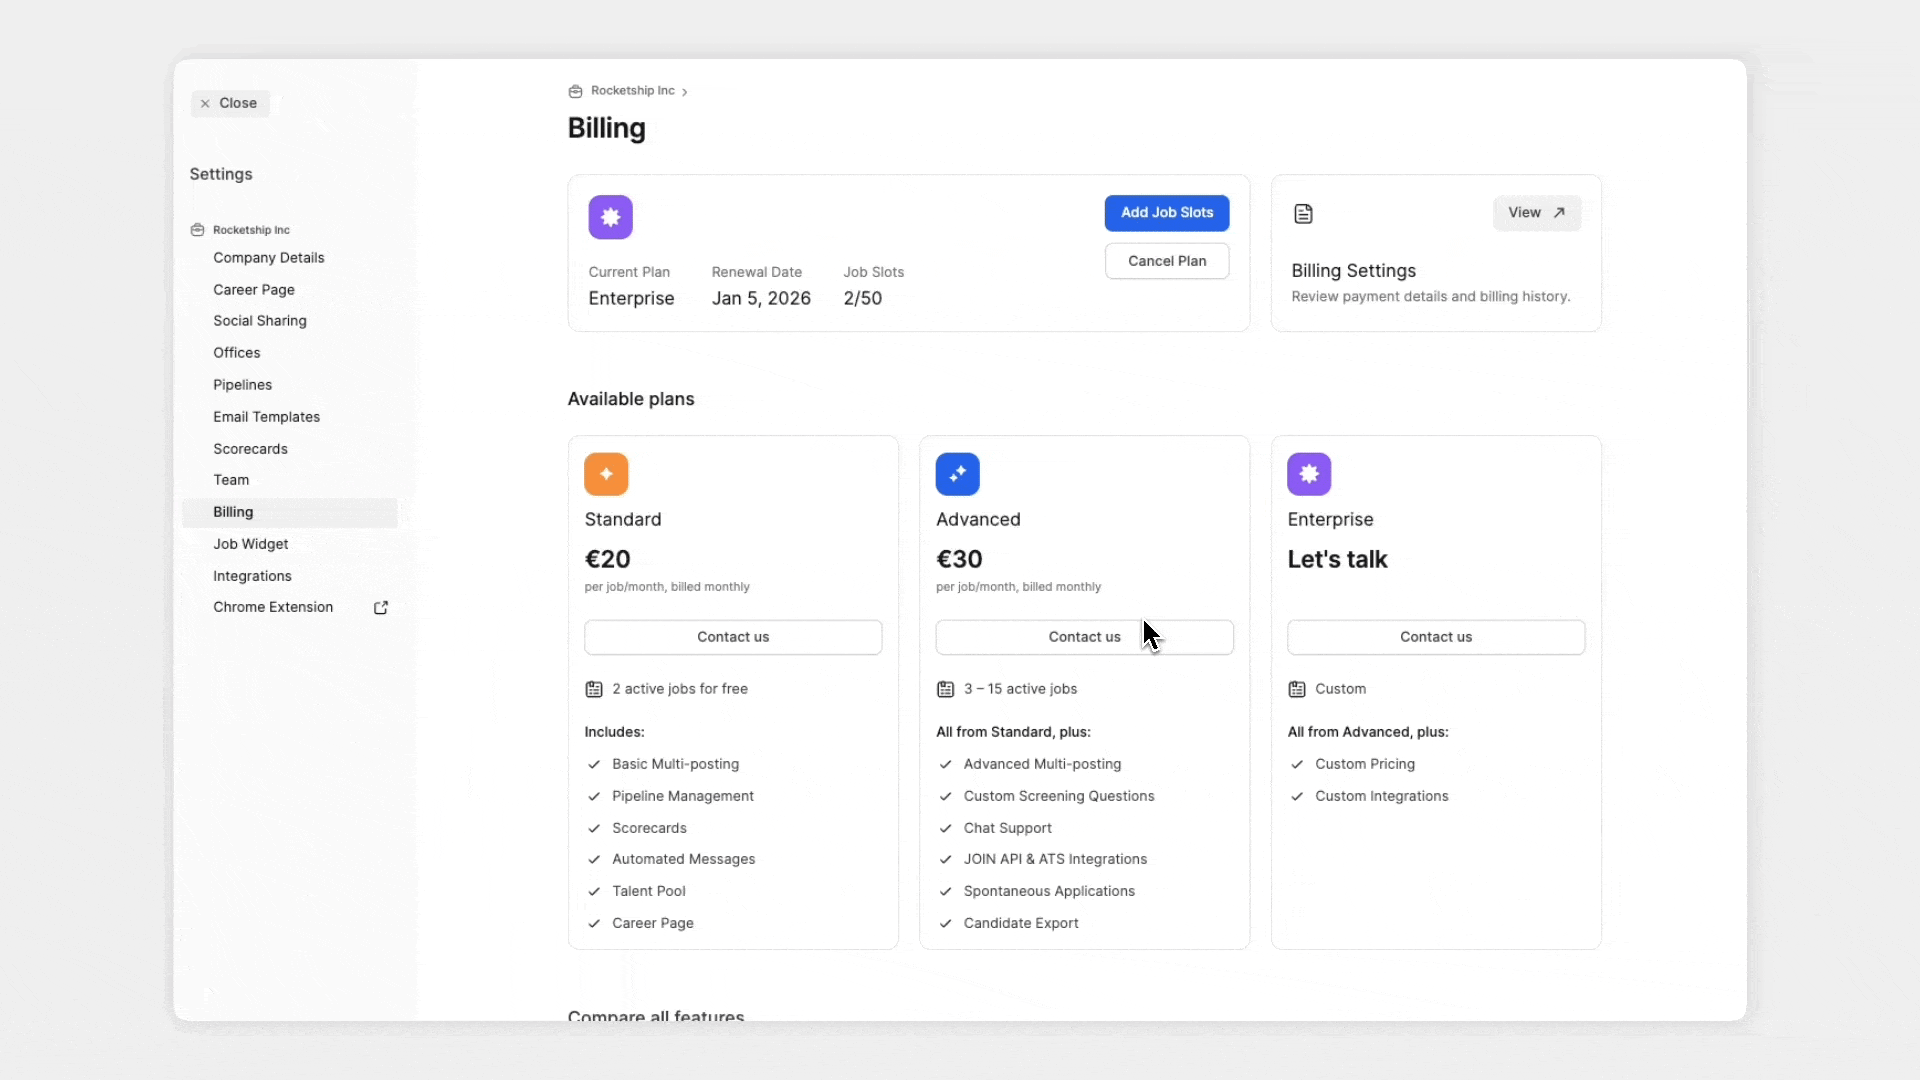Screen dimensions: 1920x1080
Task: Click the Billing Settings document icon
Action: [1303, 214]
